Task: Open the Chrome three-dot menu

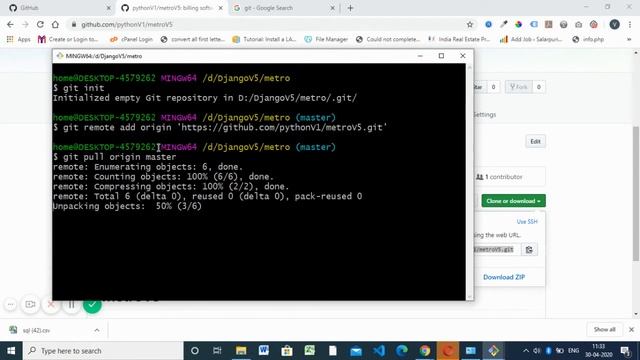Action: [x=630, y=24]
